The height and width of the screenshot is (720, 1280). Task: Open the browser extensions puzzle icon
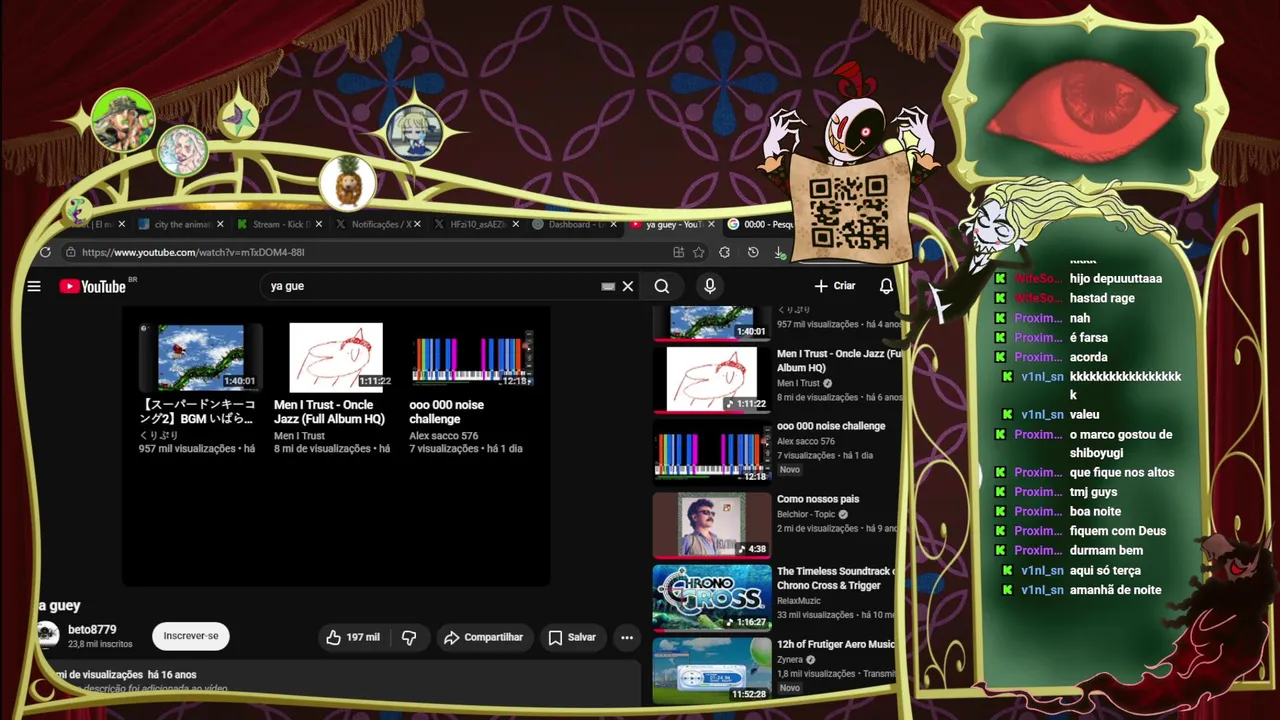click(x=725, y=252)
